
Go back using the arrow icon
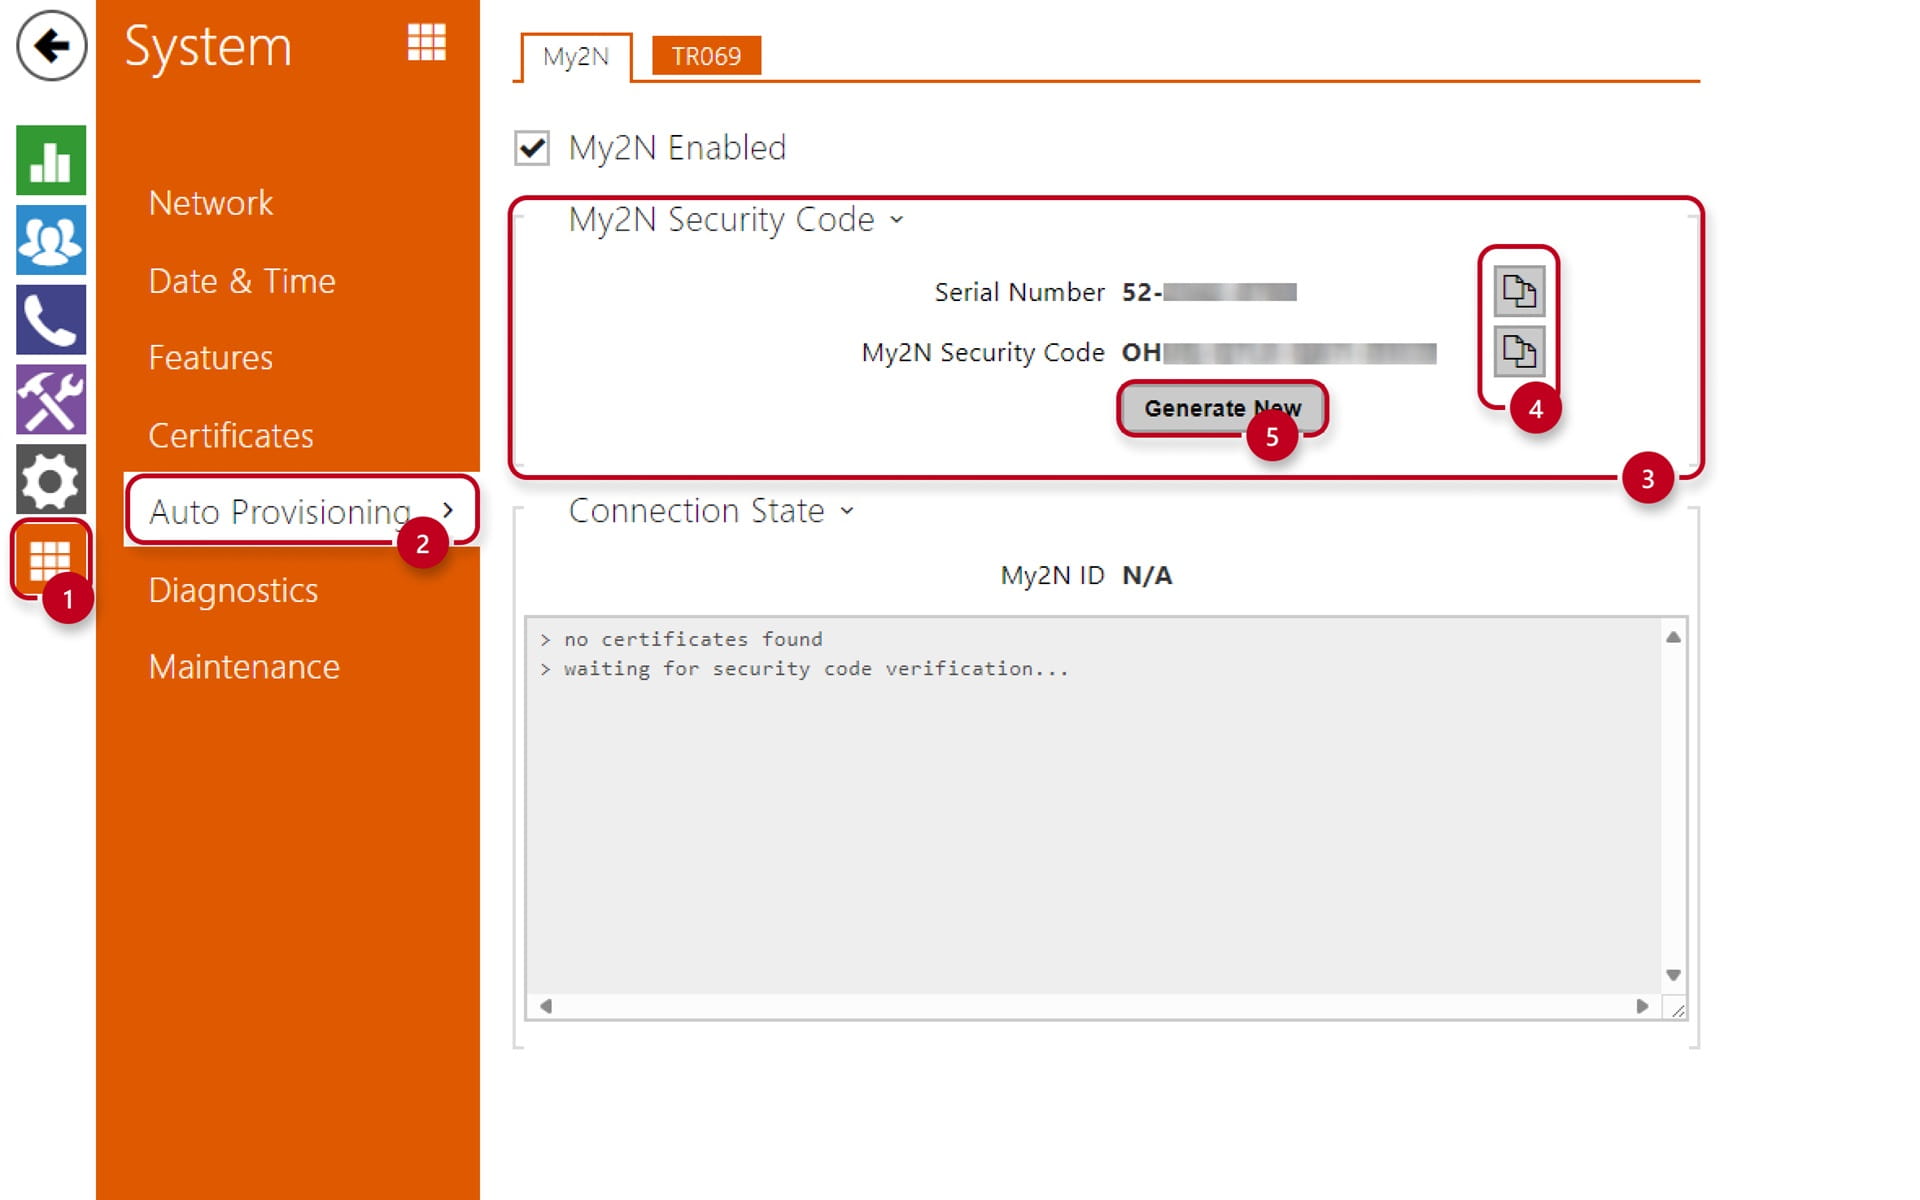(51, 45)
